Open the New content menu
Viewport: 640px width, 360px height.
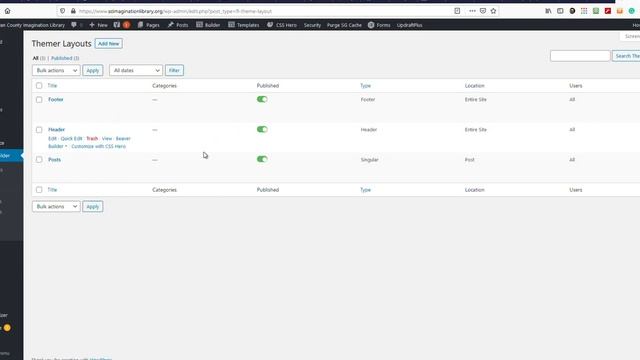98,25
